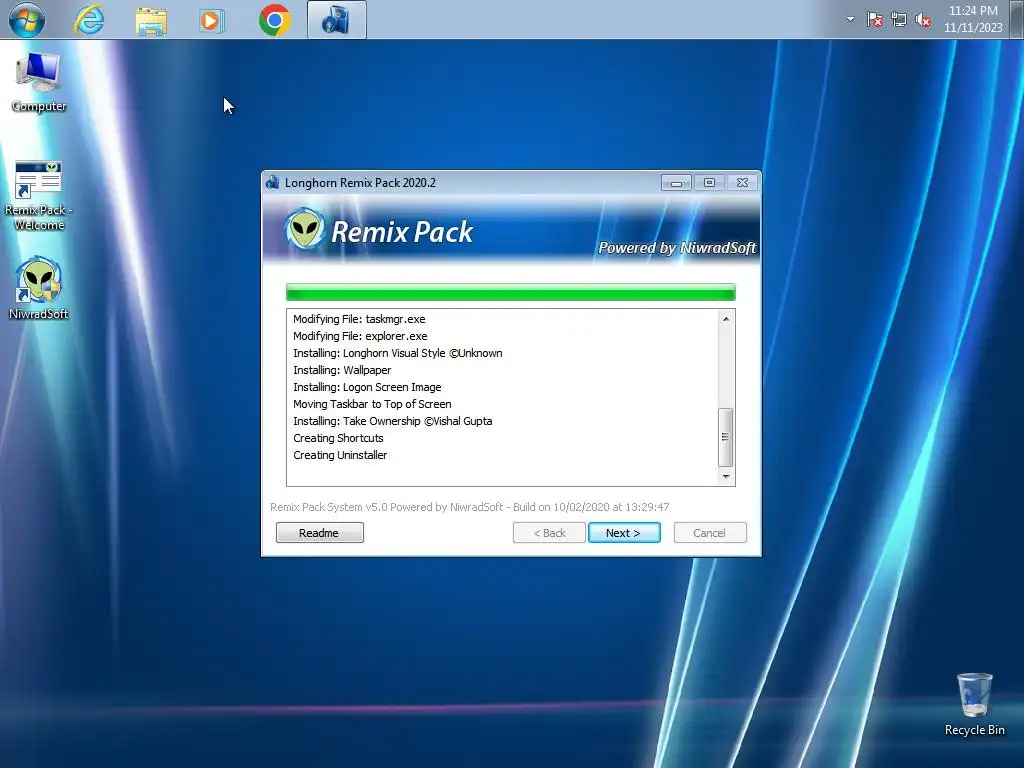
Task: Click the green installation progress bar
Action: [x=511, y=292]
